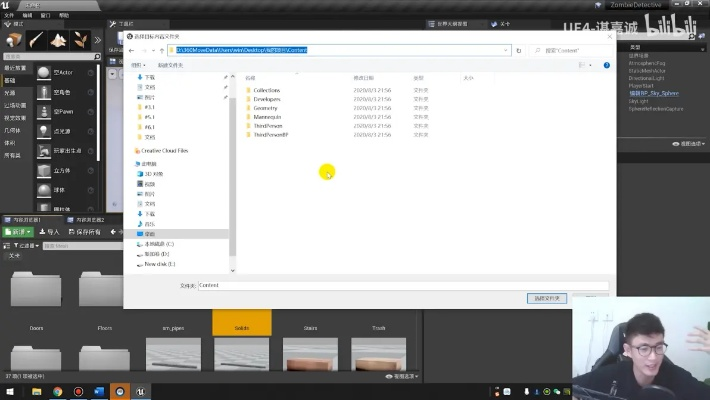
Task: Click the New Folder button in dialog
Action: point(171,64)
